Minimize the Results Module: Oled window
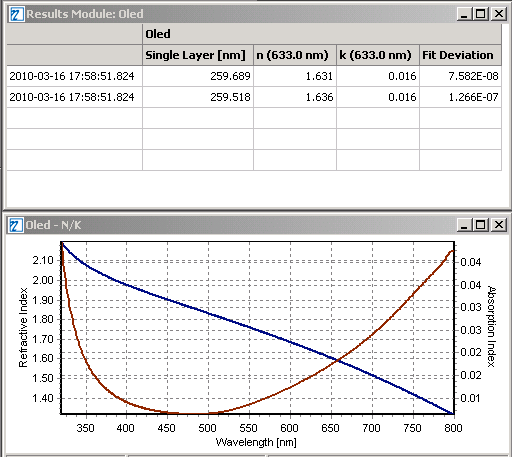Viewport: 512px width, 457px height. [x=464, y=14]
